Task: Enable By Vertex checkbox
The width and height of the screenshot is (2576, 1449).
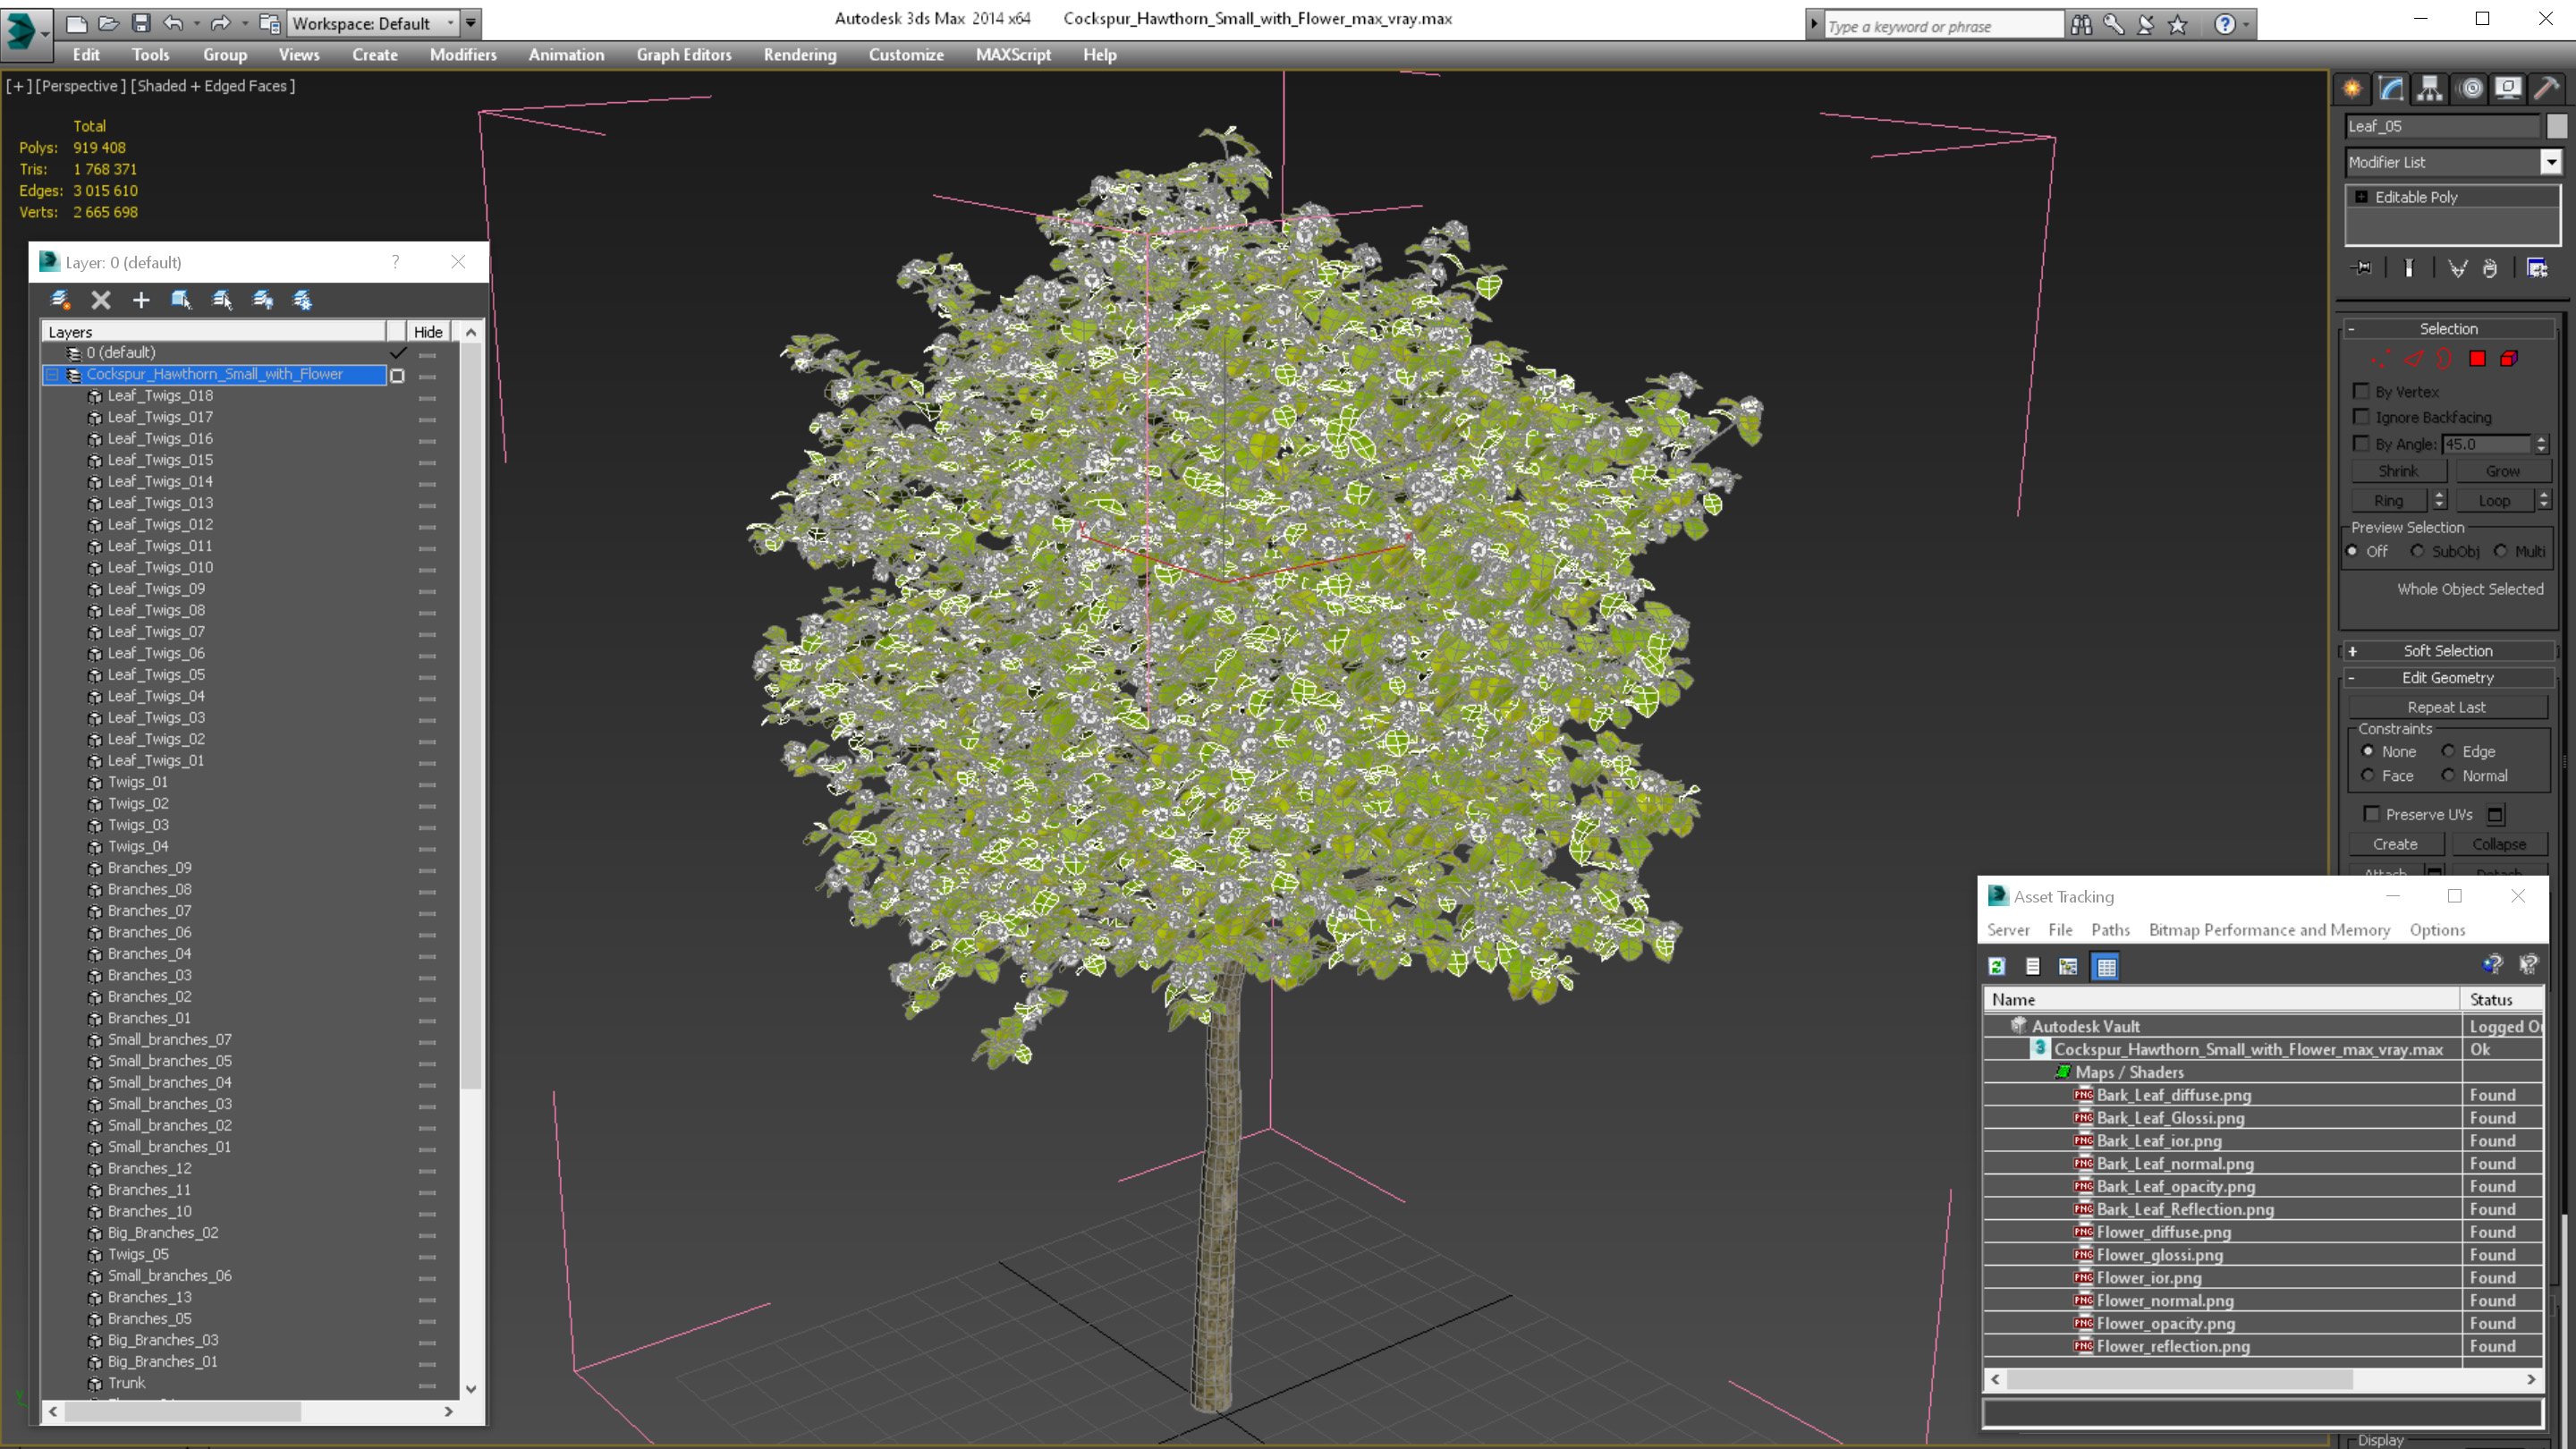Action: (x=2362, y=391)
